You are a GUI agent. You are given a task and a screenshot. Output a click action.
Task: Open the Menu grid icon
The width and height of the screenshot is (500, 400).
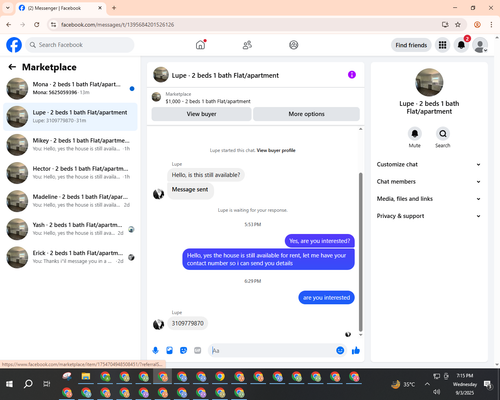(442, 45)
